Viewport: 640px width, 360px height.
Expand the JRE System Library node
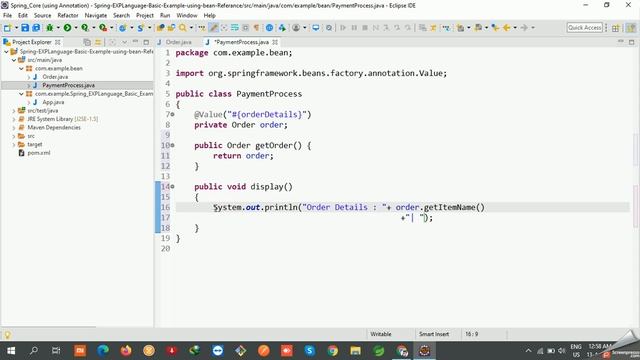[14, 119]
